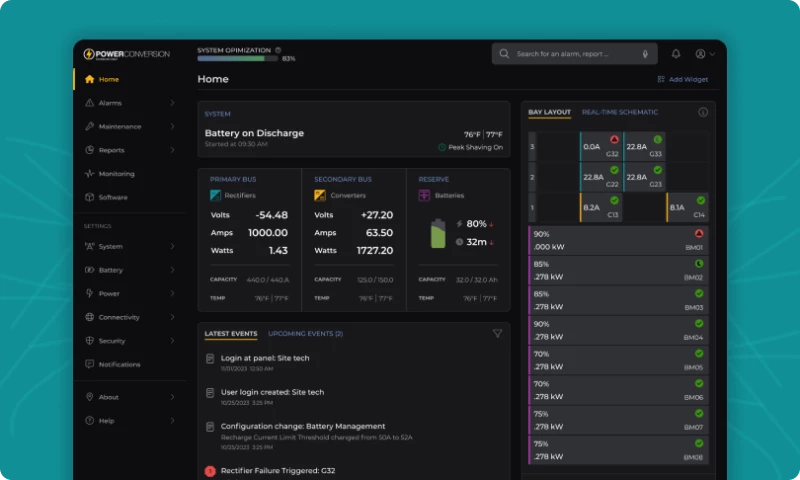
Task: Open the filter icon in events panel
Action: [x=497, y=333]
